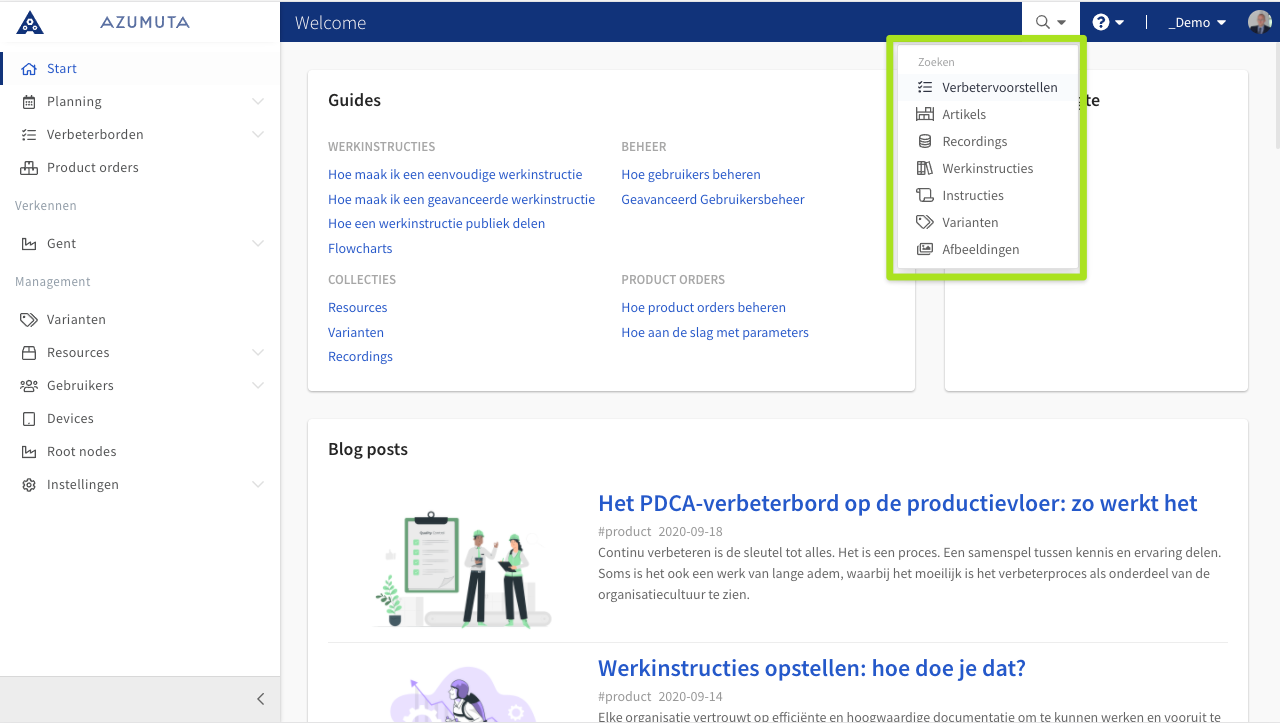Open 'Hoe een werkinstructie publiek delen' guide
The height and width of the screenshot is (723, 1280).
click(436, 224)
